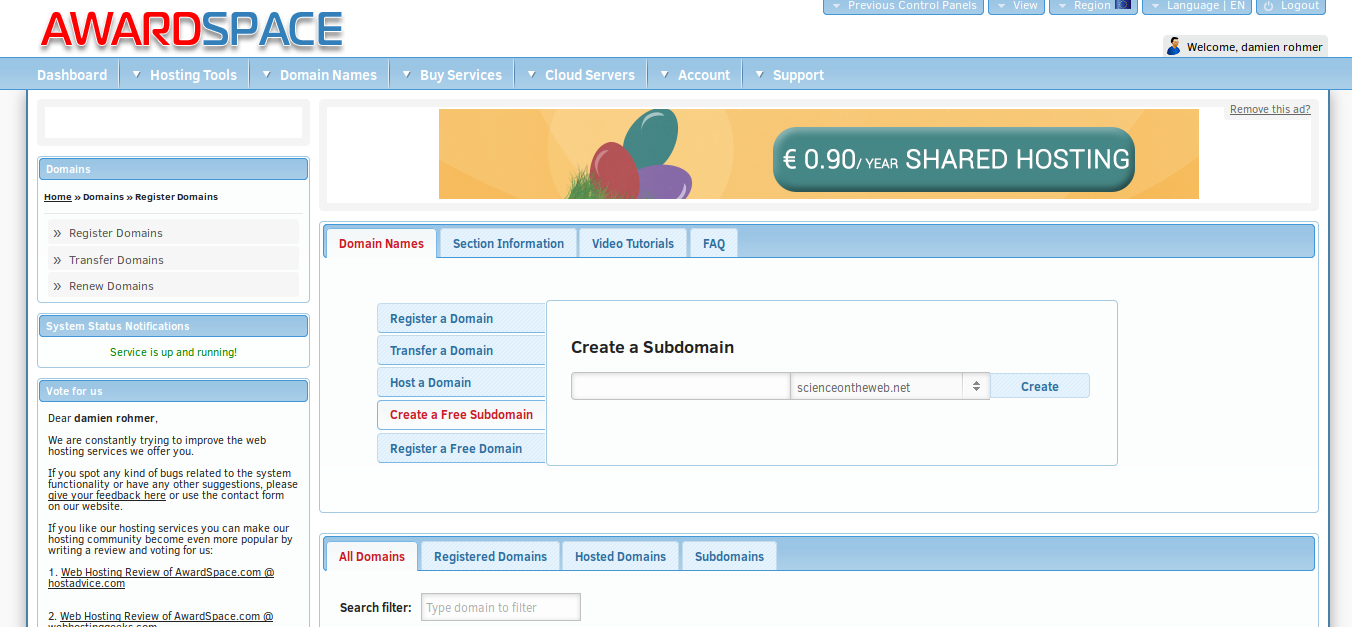Image resolution: width=1352 pixels, height=627 pixels.
Task: Switch to the Video Tutorials tab
Action: coord(633,243)
